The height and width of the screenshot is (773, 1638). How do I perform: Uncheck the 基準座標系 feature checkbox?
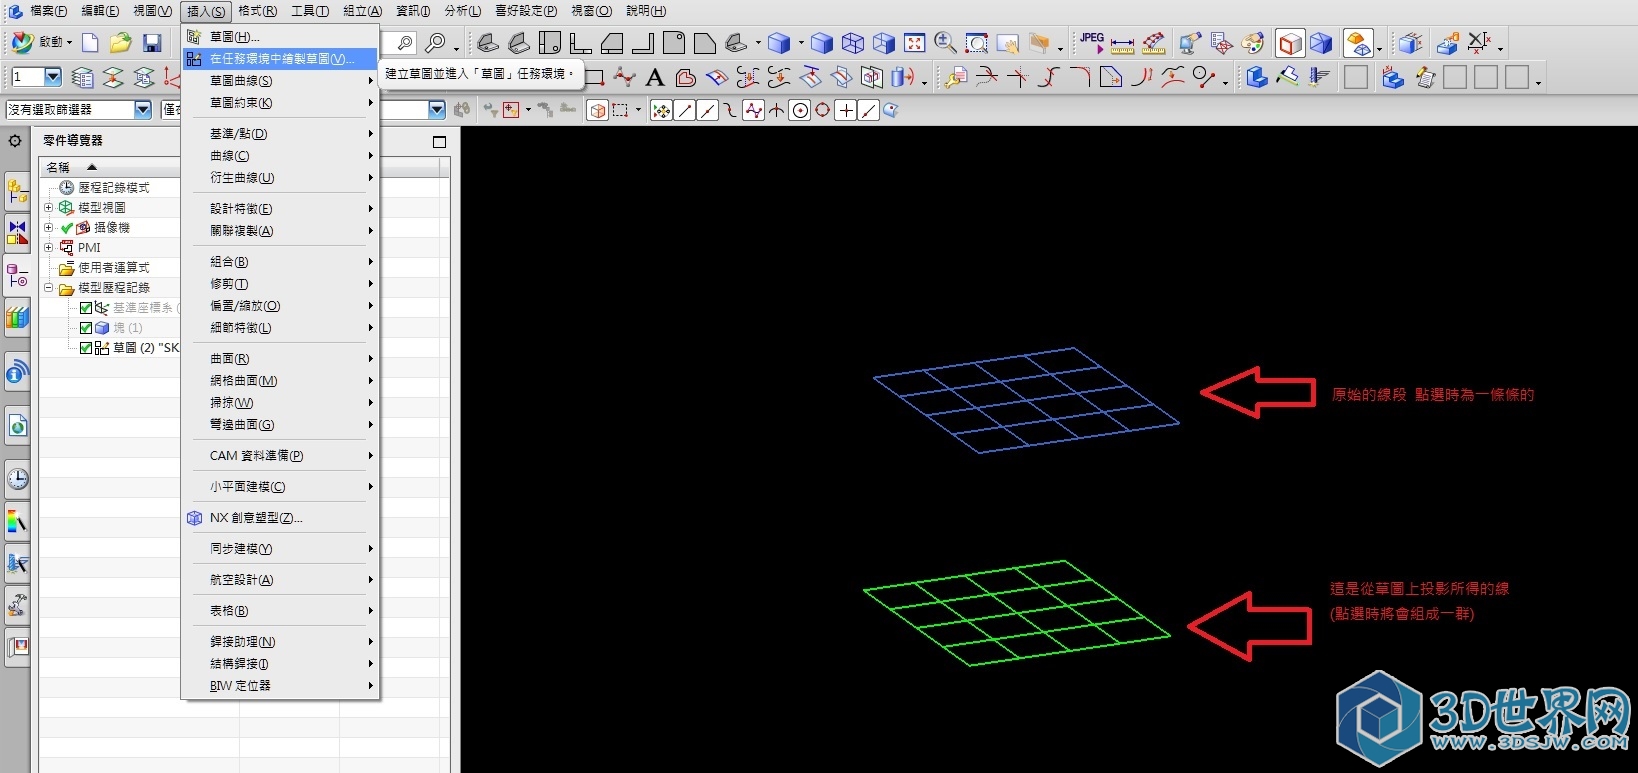pyautogui.click(x=86, y=308)
